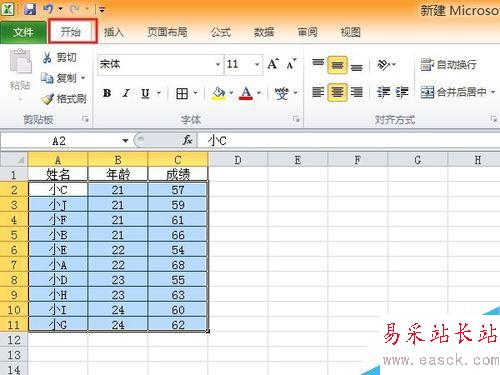Click the Save icon in quick access toolbar
Screen dimensions: 500x375
coord(30,9)
